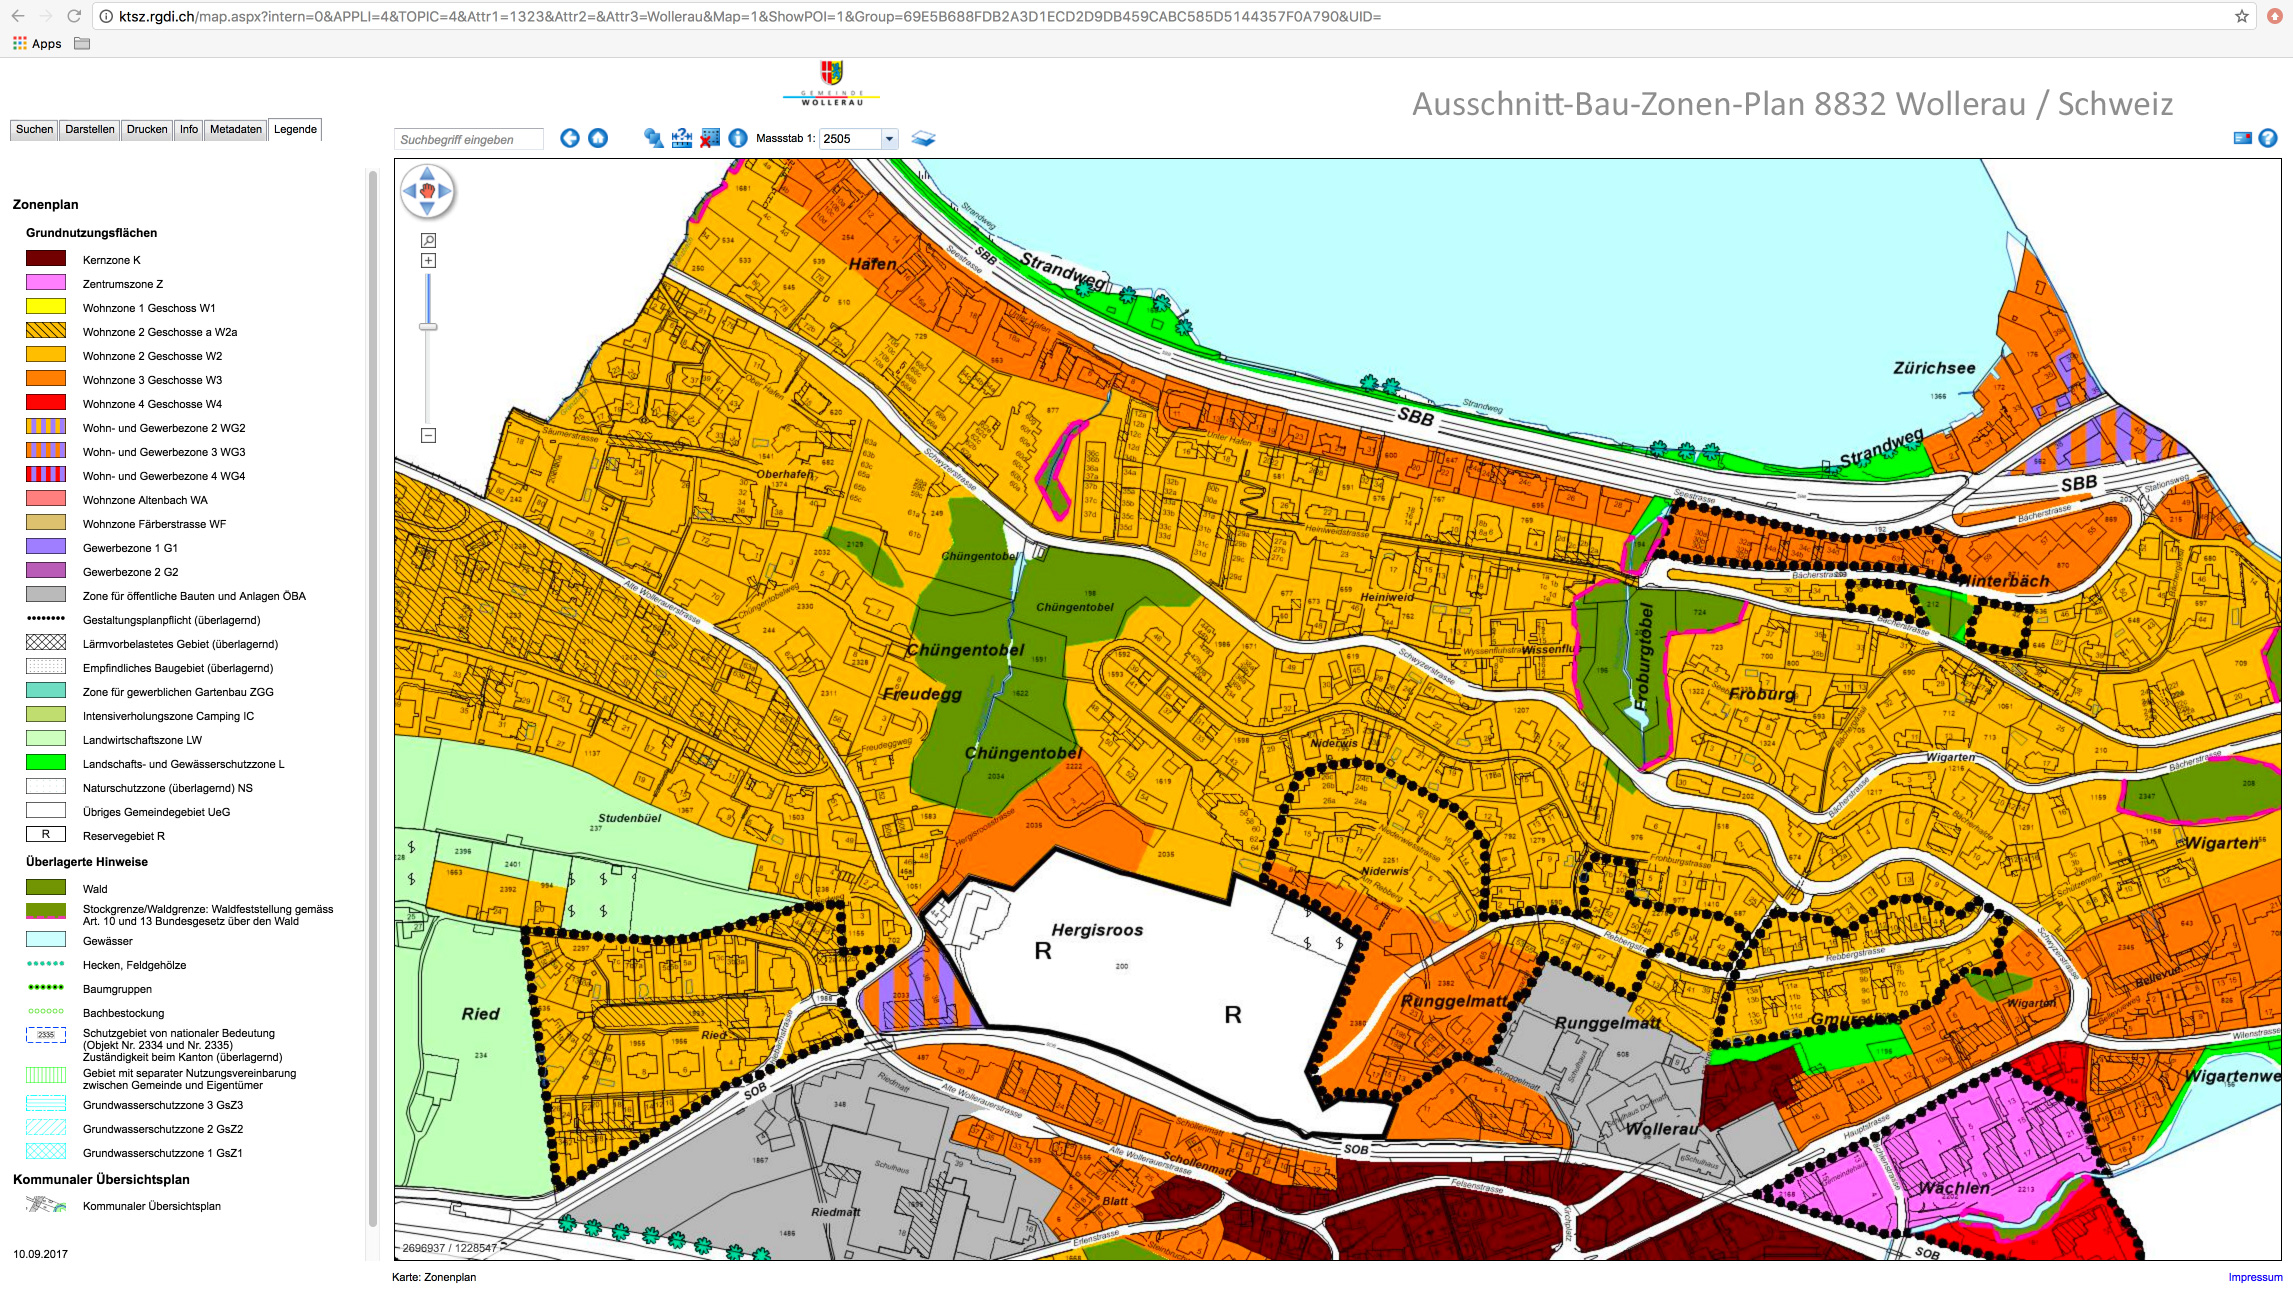Switch to the Metadaten tab
Screen dimensions: 2293x1290
[235, 130]
